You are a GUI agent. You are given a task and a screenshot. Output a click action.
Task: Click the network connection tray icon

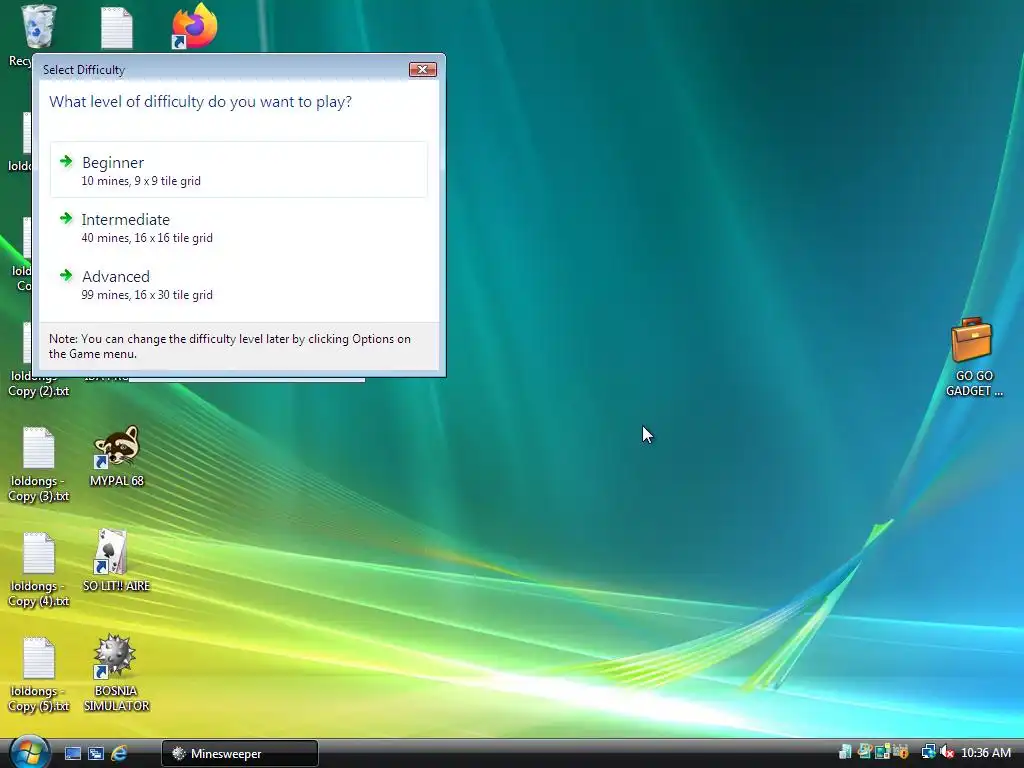(x=929, y=752)
